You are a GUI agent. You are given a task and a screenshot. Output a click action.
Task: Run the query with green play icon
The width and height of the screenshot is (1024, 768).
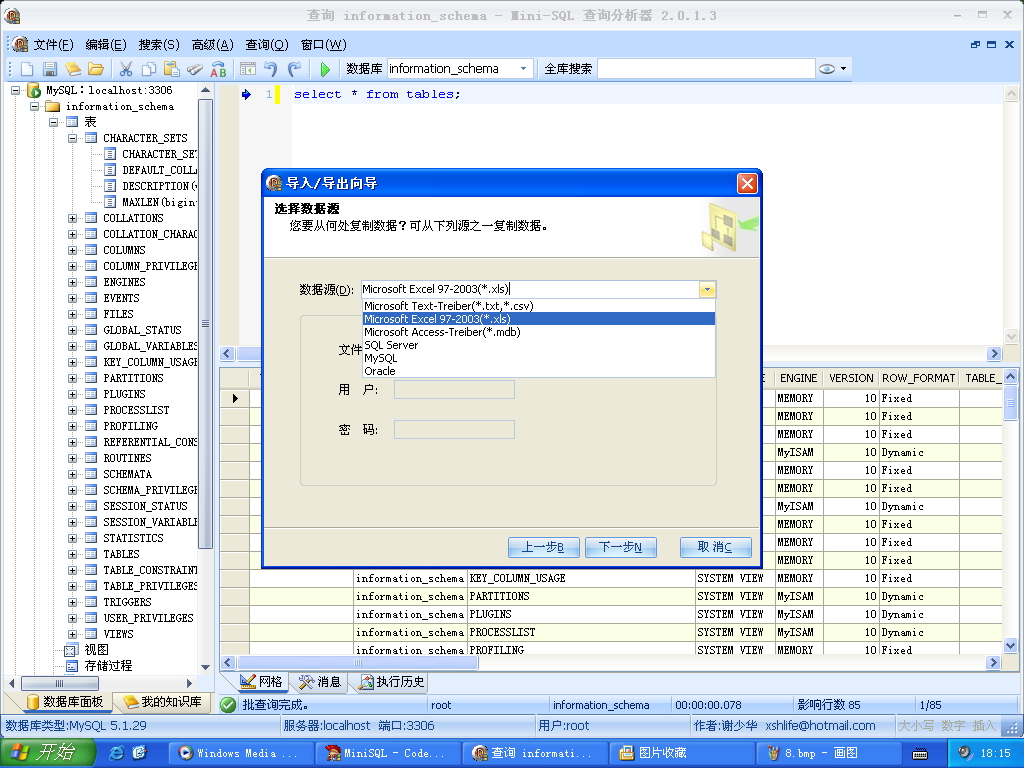(x=325, y=69)
